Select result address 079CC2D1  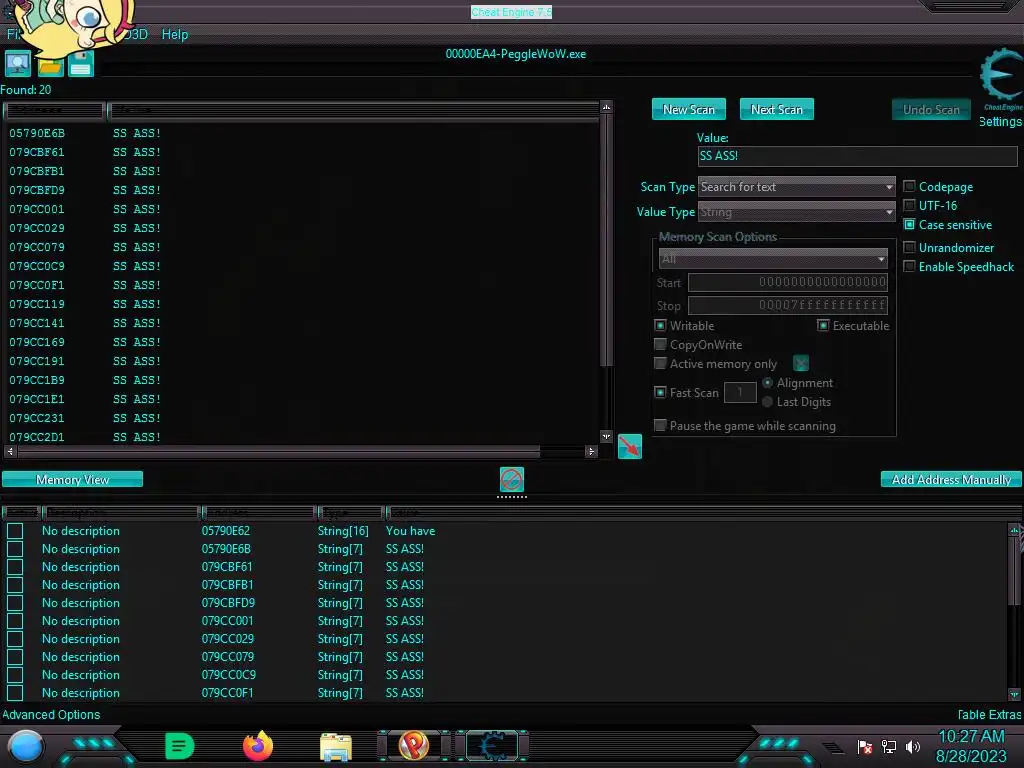tap(37, 437)
